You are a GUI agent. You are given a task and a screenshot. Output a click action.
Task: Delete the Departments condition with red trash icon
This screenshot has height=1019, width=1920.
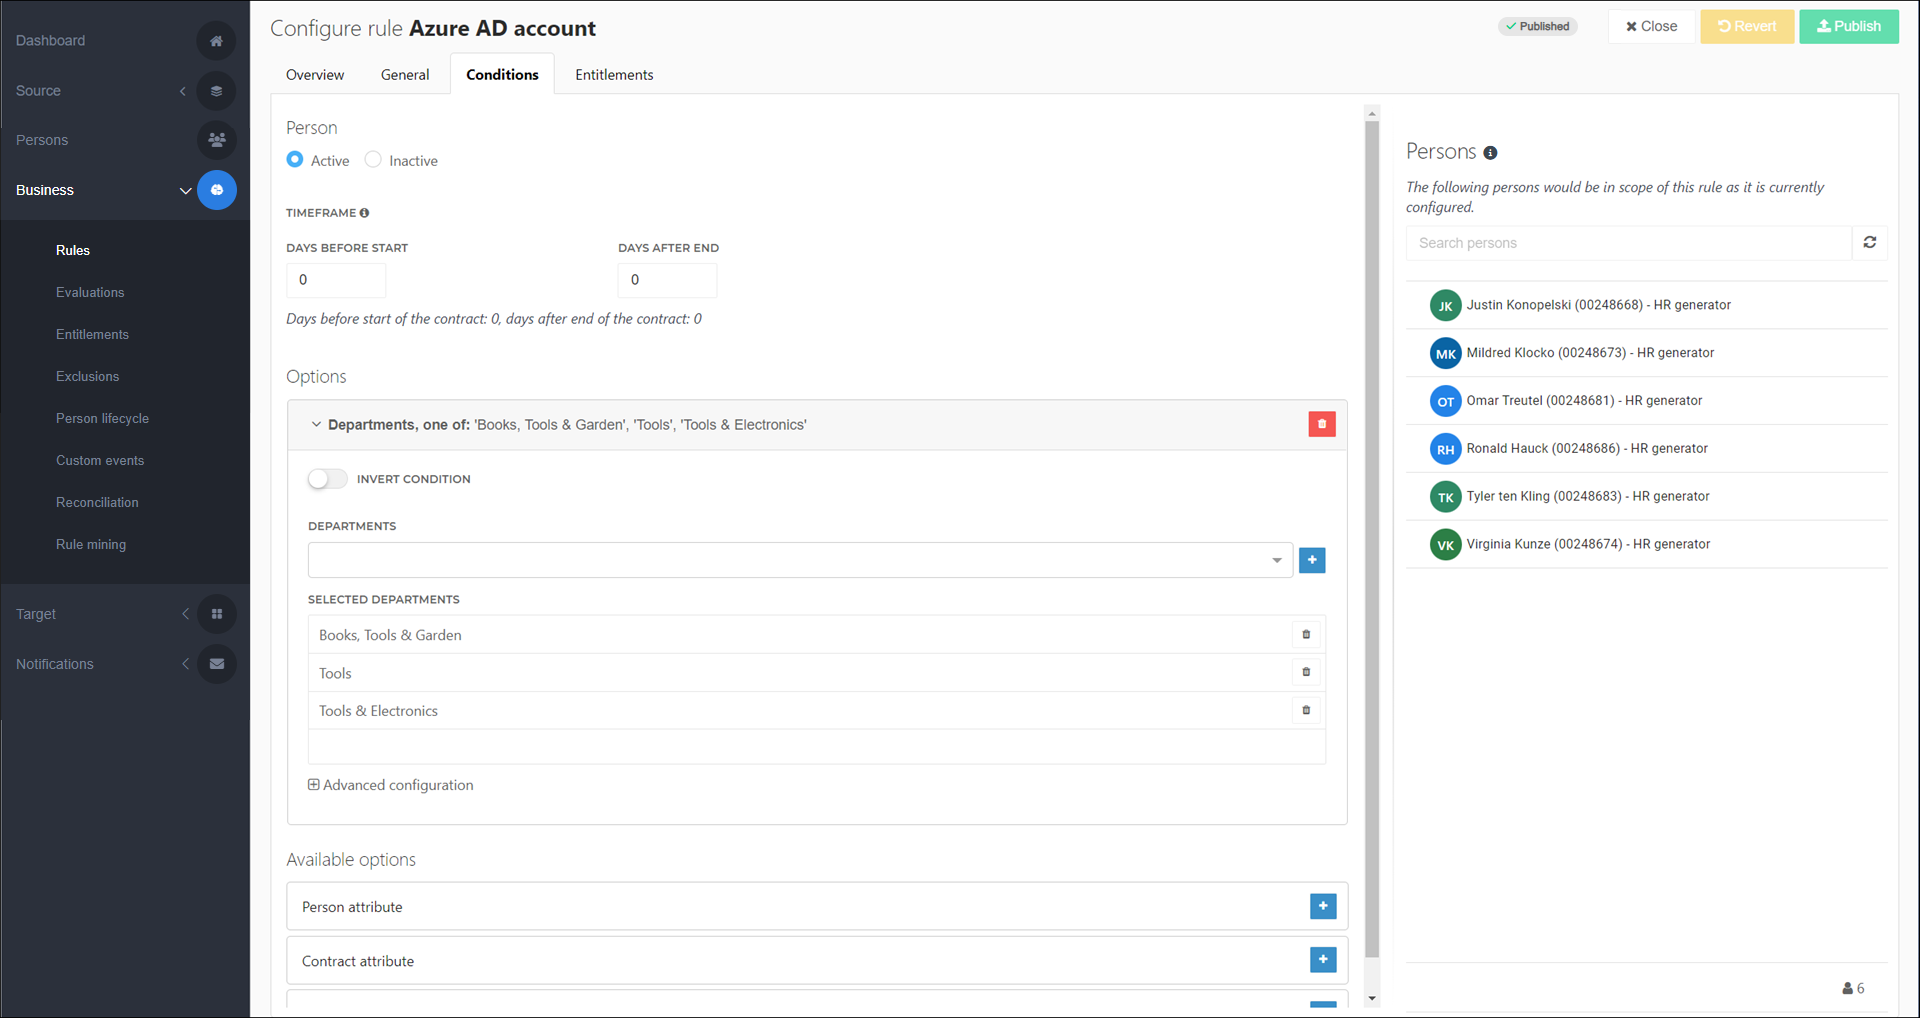pyautogui.click(x=1322, y=424)
